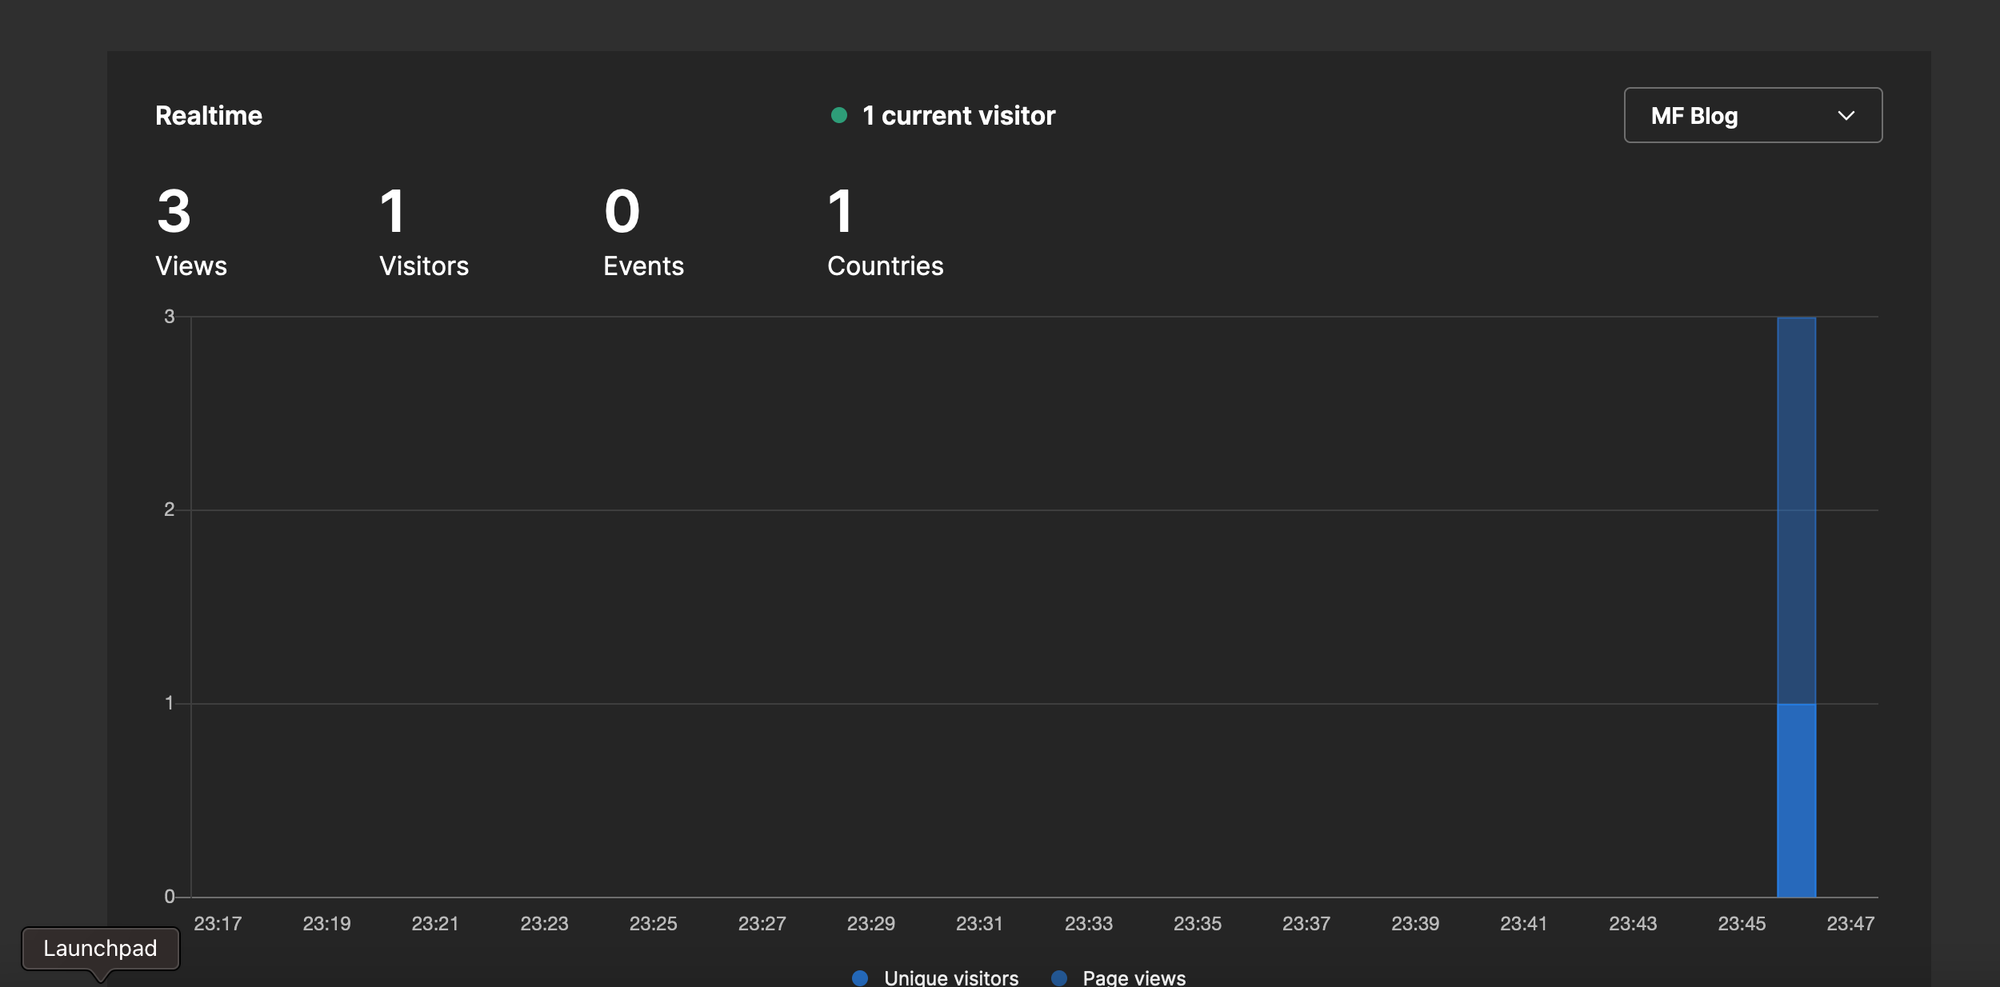Viewport: 2000px width, 987px height.
Task: Select the Visitors metric
Action: pyautogui.click(x=423, y=232)
